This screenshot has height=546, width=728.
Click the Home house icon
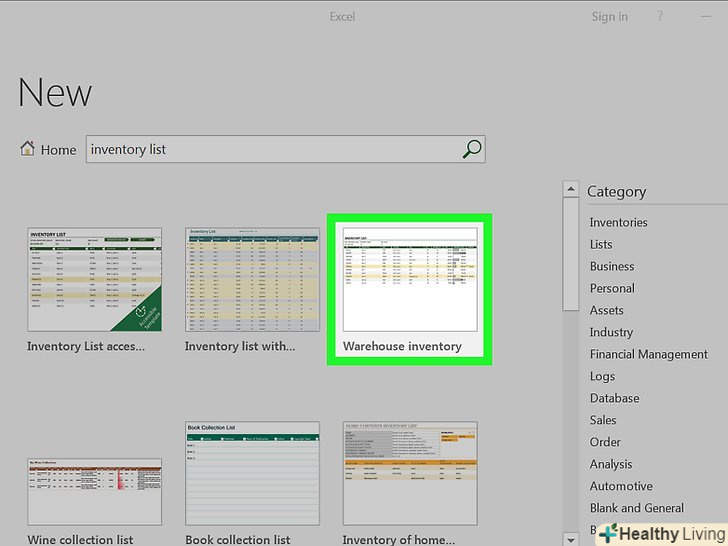pyautogui.click(x=27, y=149)
